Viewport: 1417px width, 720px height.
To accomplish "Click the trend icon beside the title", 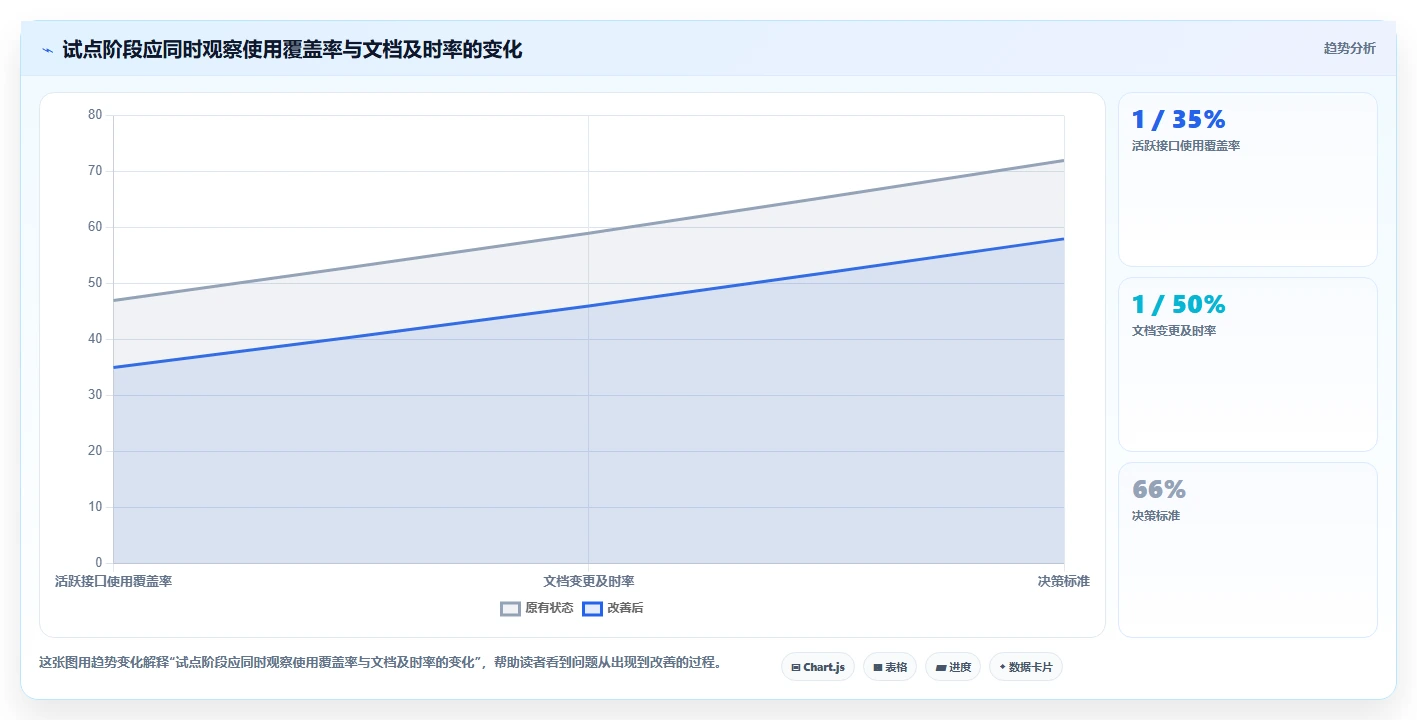I will pyautogui.click(x=47, y=50).
